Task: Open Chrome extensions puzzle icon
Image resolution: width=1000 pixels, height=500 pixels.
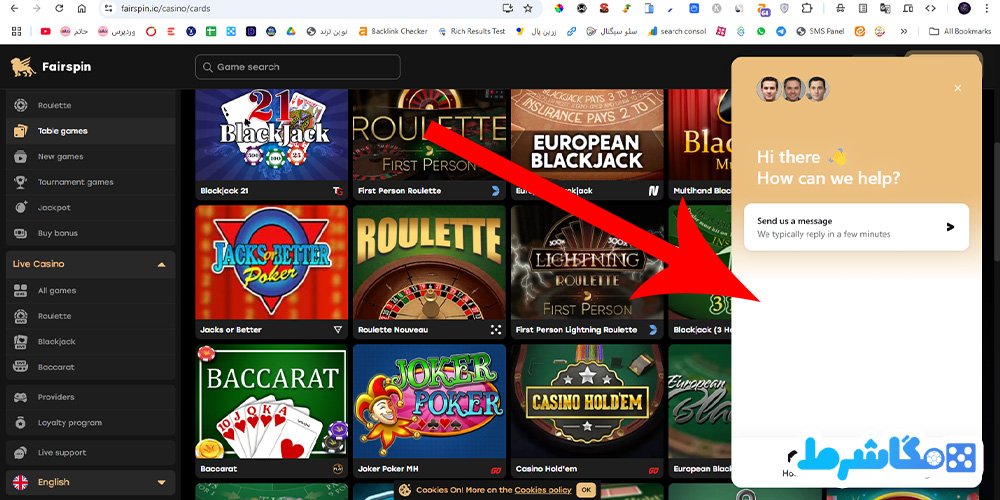Action: pyautogui.click(x=807, y=8)
